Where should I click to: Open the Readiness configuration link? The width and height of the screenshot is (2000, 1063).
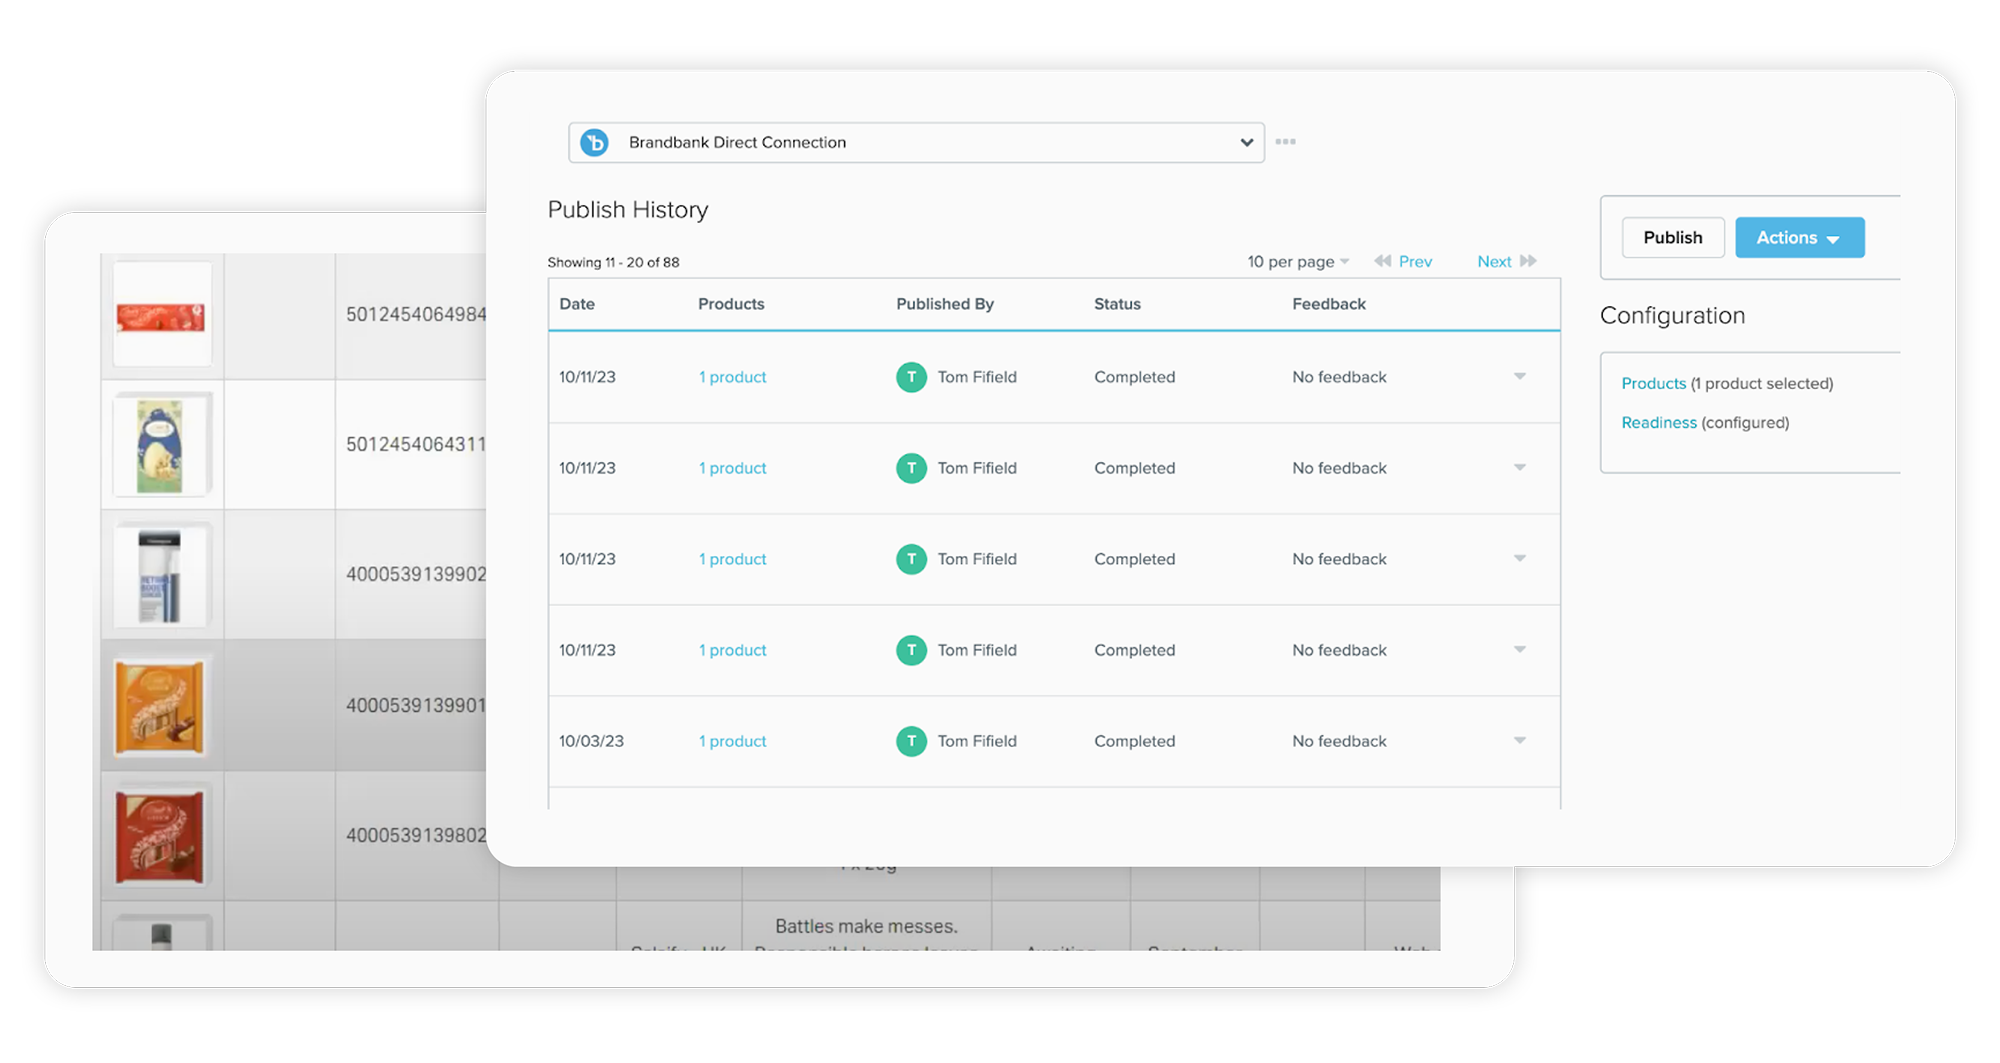pyautogui.click(x=1658, y=423)
